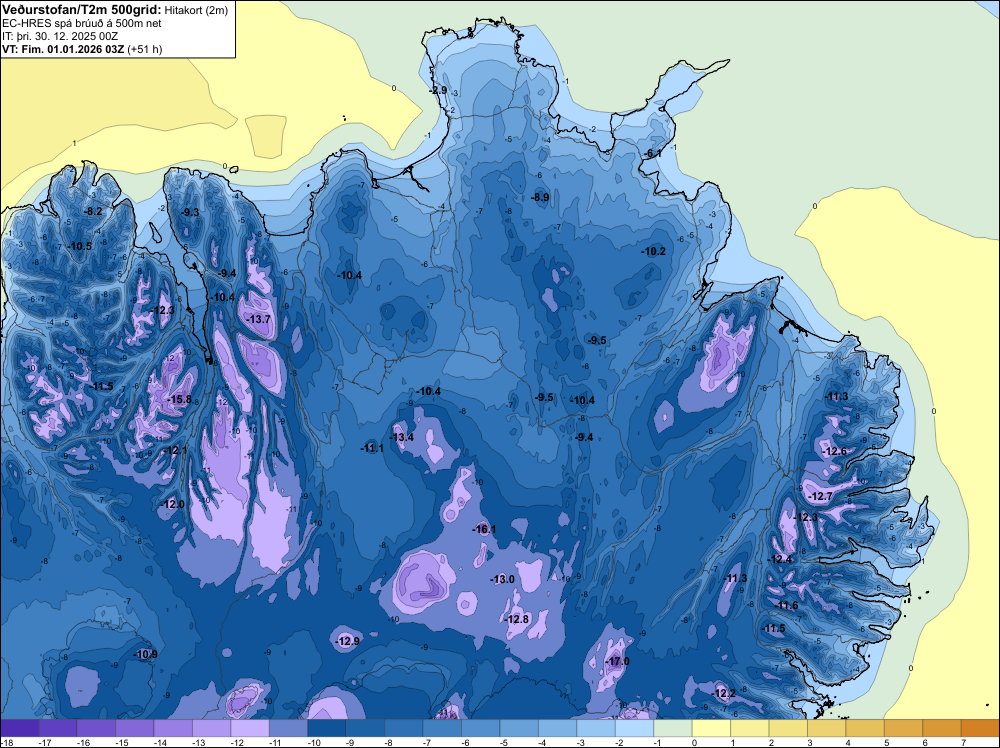
Task: Pick the yellow legend swatch between 0 and 1
Action: pos(711,728)
